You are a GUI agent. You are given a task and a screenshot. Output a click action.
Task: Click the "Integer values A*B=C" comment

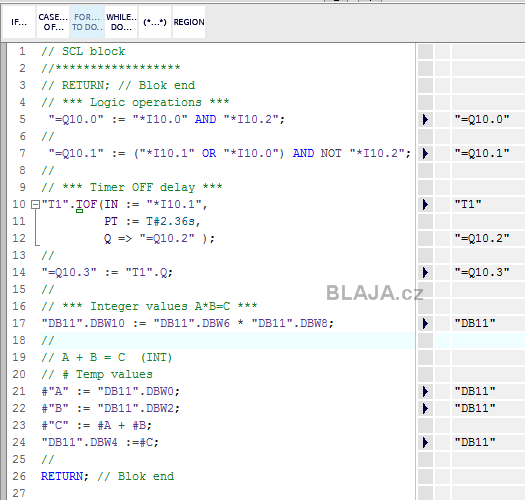(160, 306)
